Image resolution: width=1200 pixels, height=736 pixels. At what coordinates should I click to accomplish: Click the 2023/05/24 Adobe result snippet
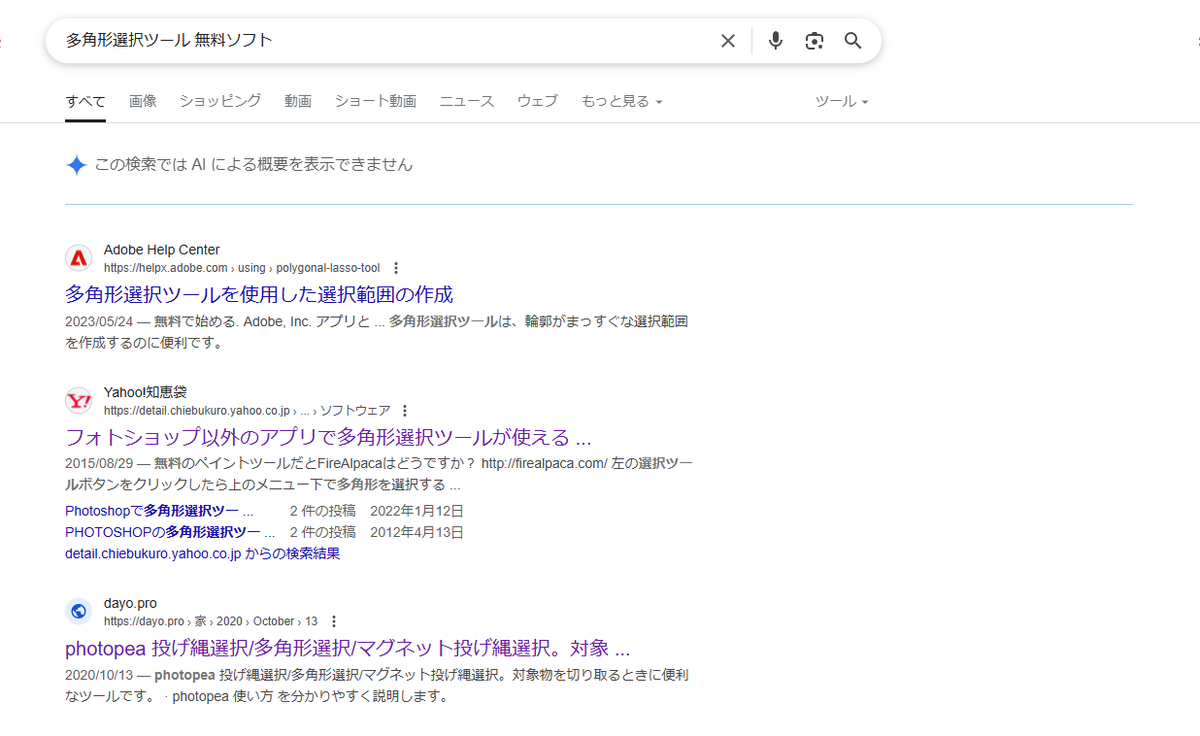click(377, 332)
